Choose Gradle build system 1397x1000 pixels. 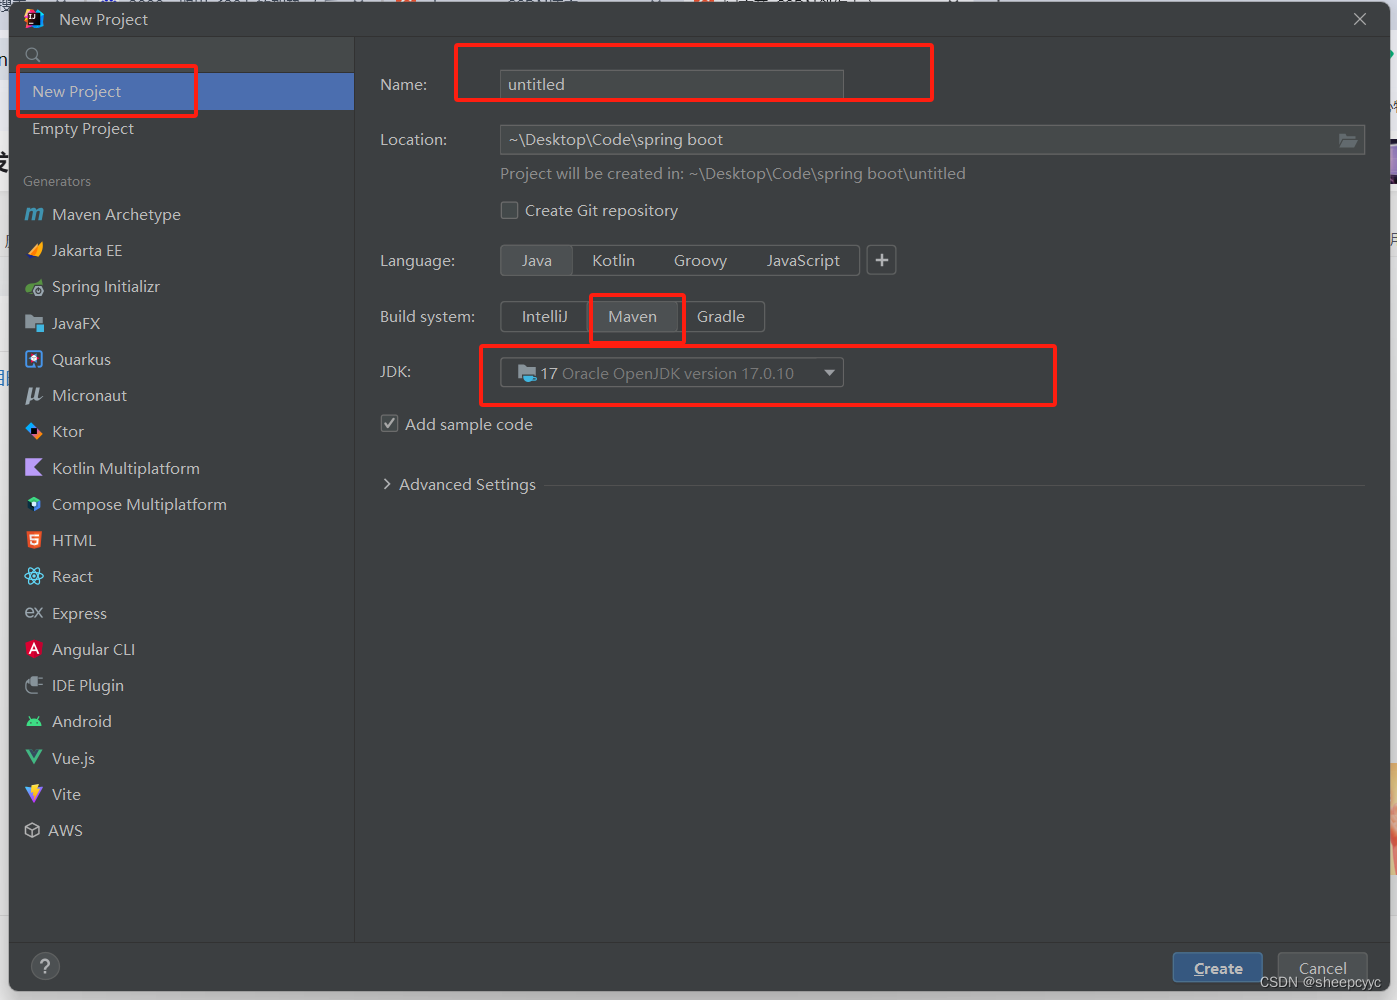(721, 316)
